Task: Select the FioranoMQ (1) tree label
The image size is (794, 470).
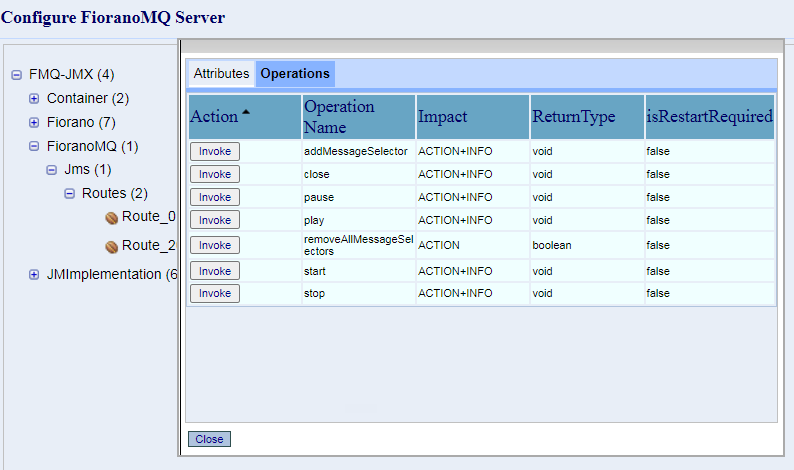Action: [x=93, y=146]
